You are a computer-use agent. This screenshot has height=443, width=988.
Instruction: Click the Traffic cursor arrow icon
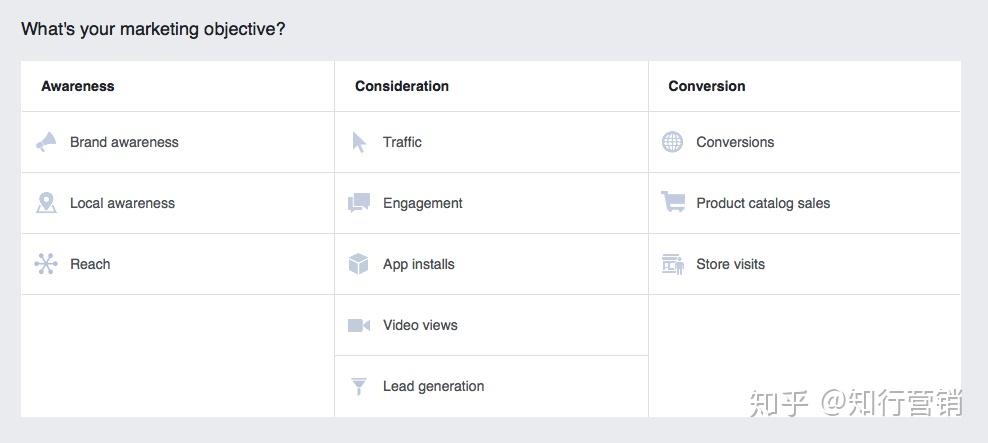[359, 142]
